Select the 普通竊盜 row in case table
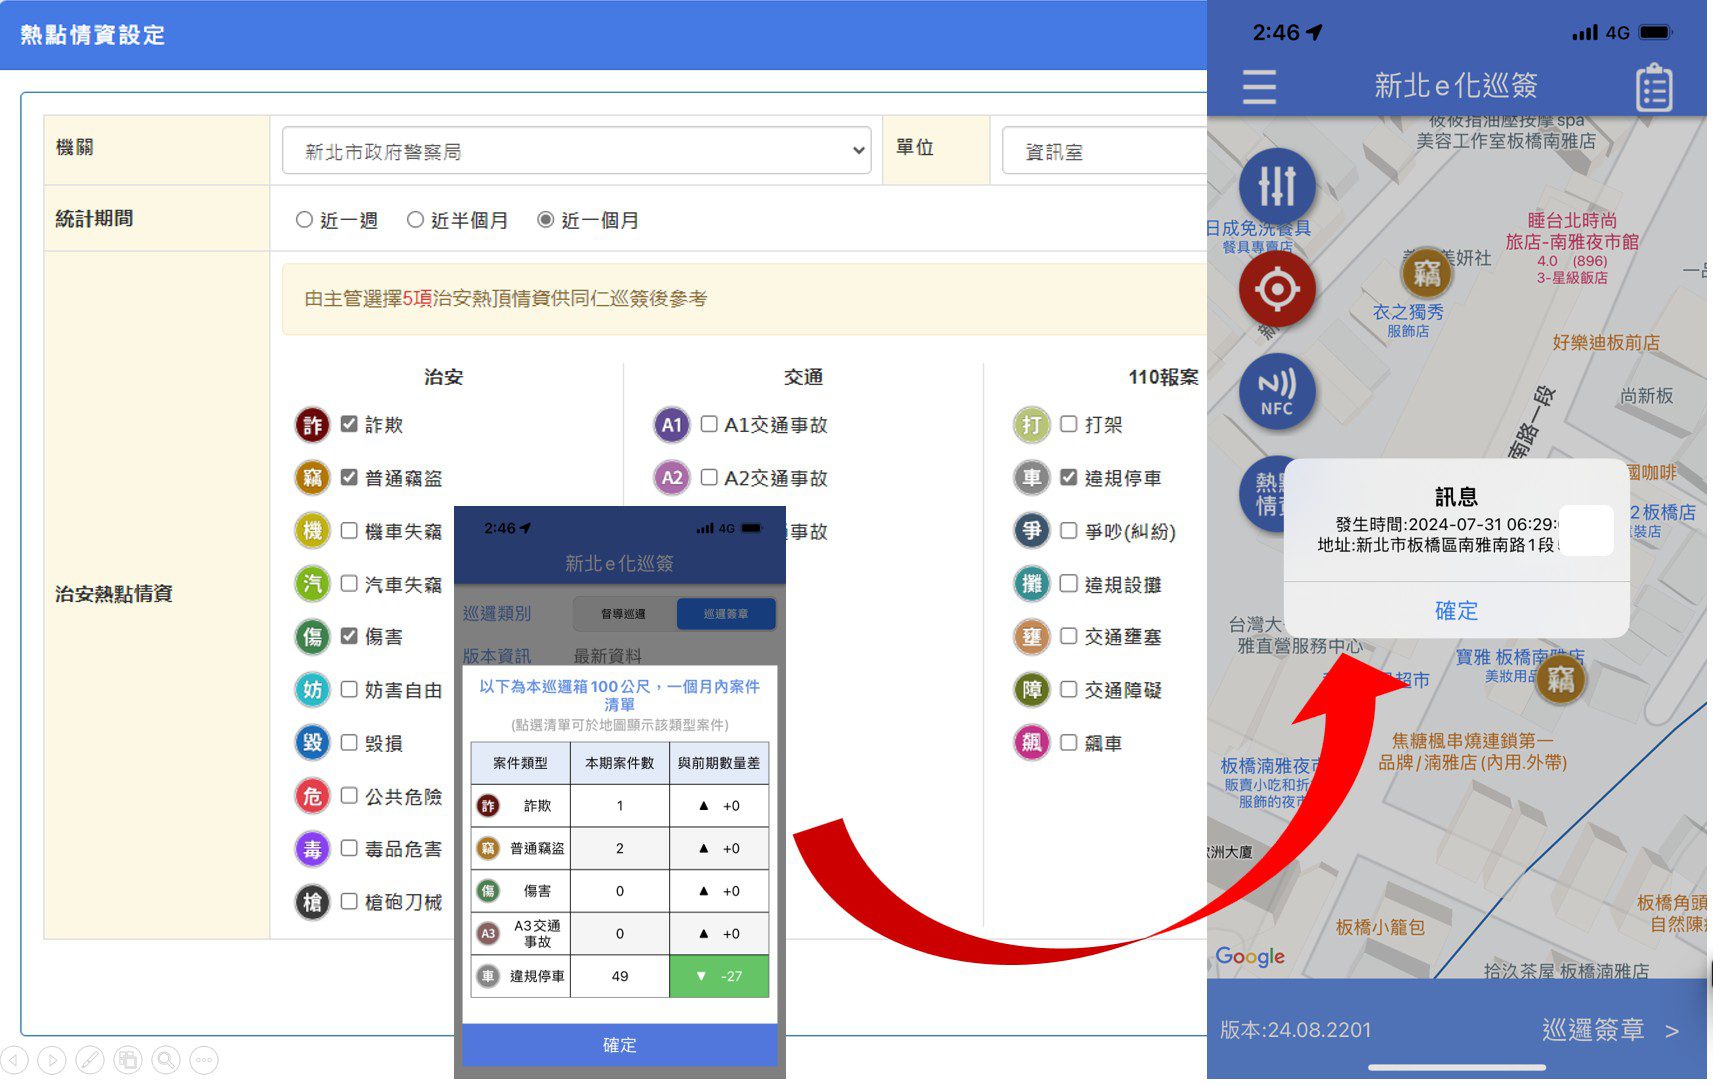Viewport: 1713px width, 1085px height. [x=620, y=848]
